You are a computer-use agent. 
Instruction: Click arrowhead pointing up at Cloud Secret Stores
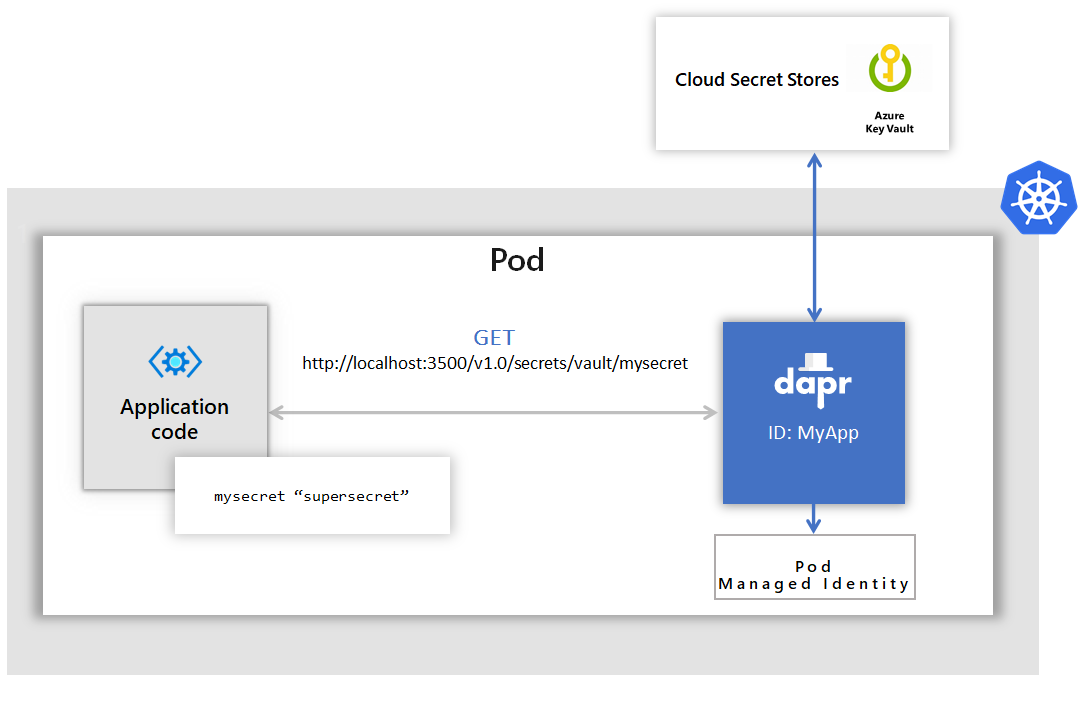click(815, 159)
